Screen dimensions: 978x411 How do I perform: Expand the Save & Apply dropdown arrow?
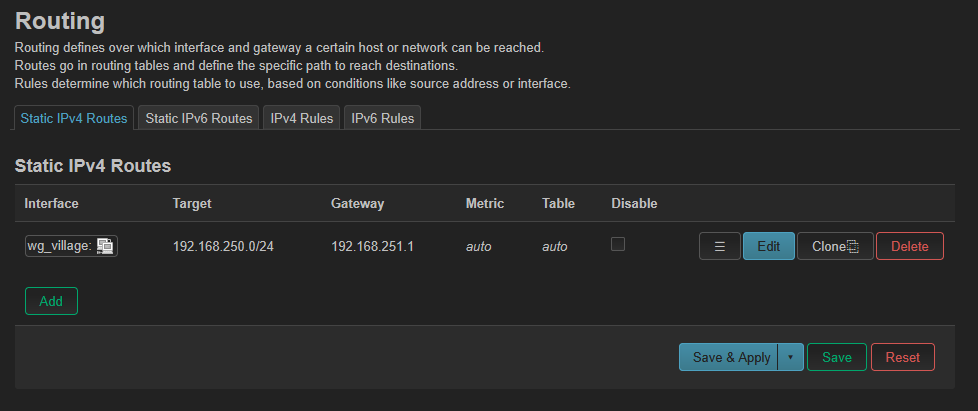click(x=790, y=357)
